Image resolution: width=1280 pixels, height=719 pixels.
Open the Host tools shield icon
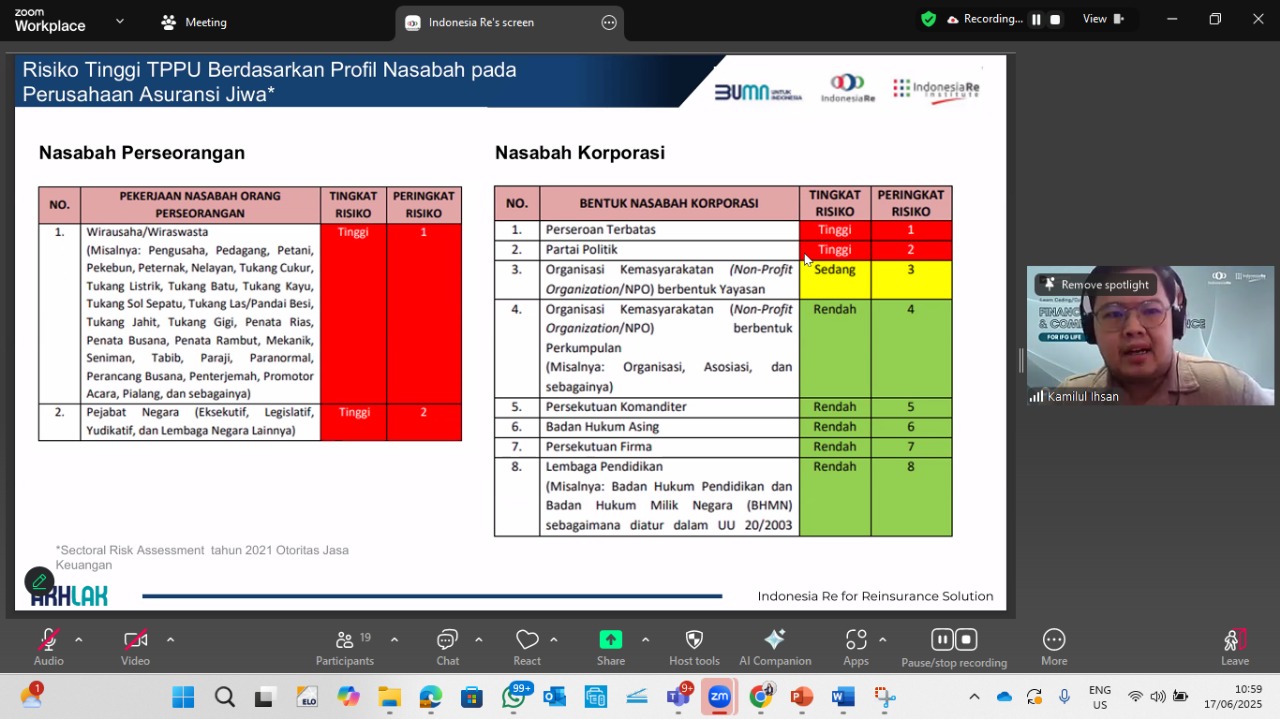point(694,640)
